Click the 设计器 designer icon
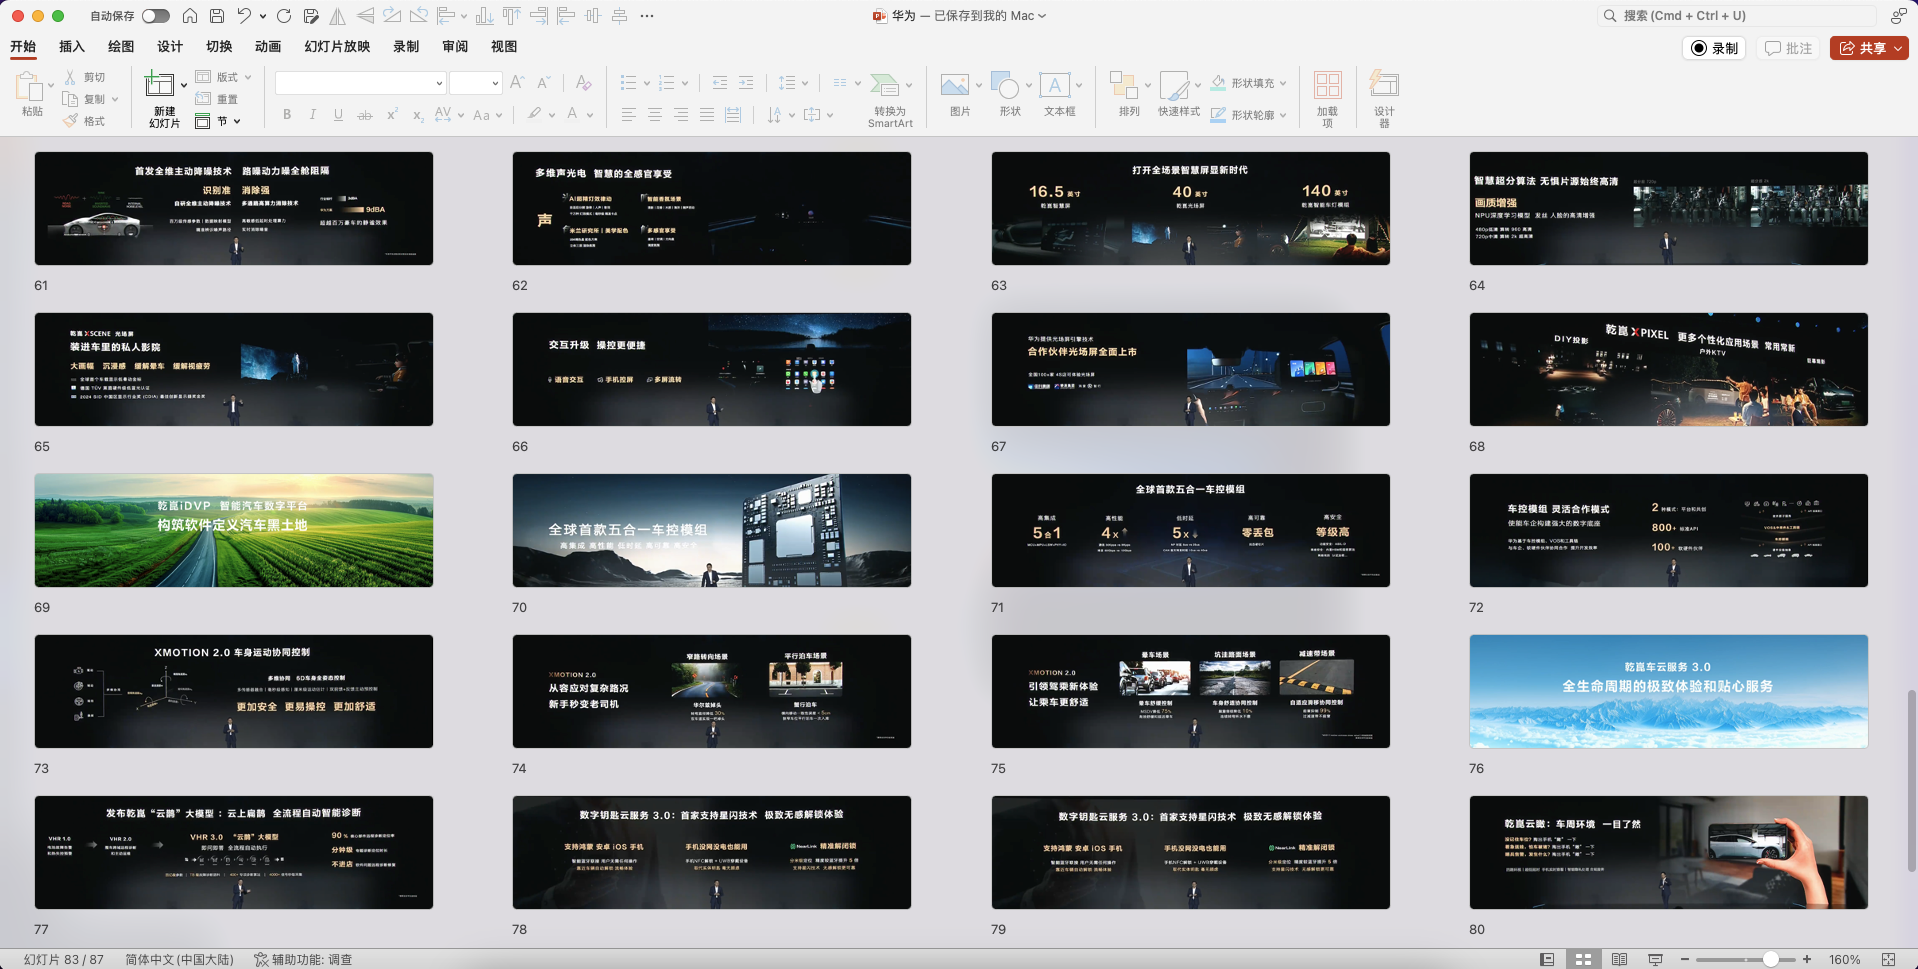1918x969 pixels. click(x=1384, y=83)
